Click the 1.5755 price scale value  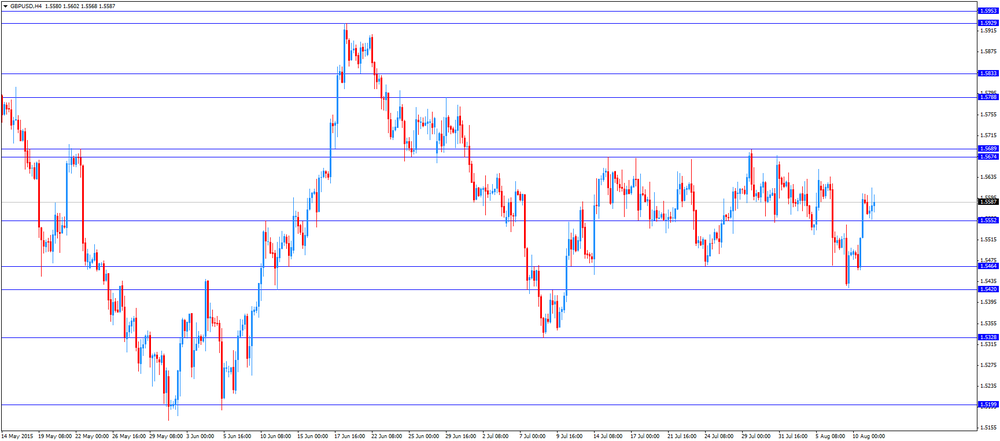(989, 114)
